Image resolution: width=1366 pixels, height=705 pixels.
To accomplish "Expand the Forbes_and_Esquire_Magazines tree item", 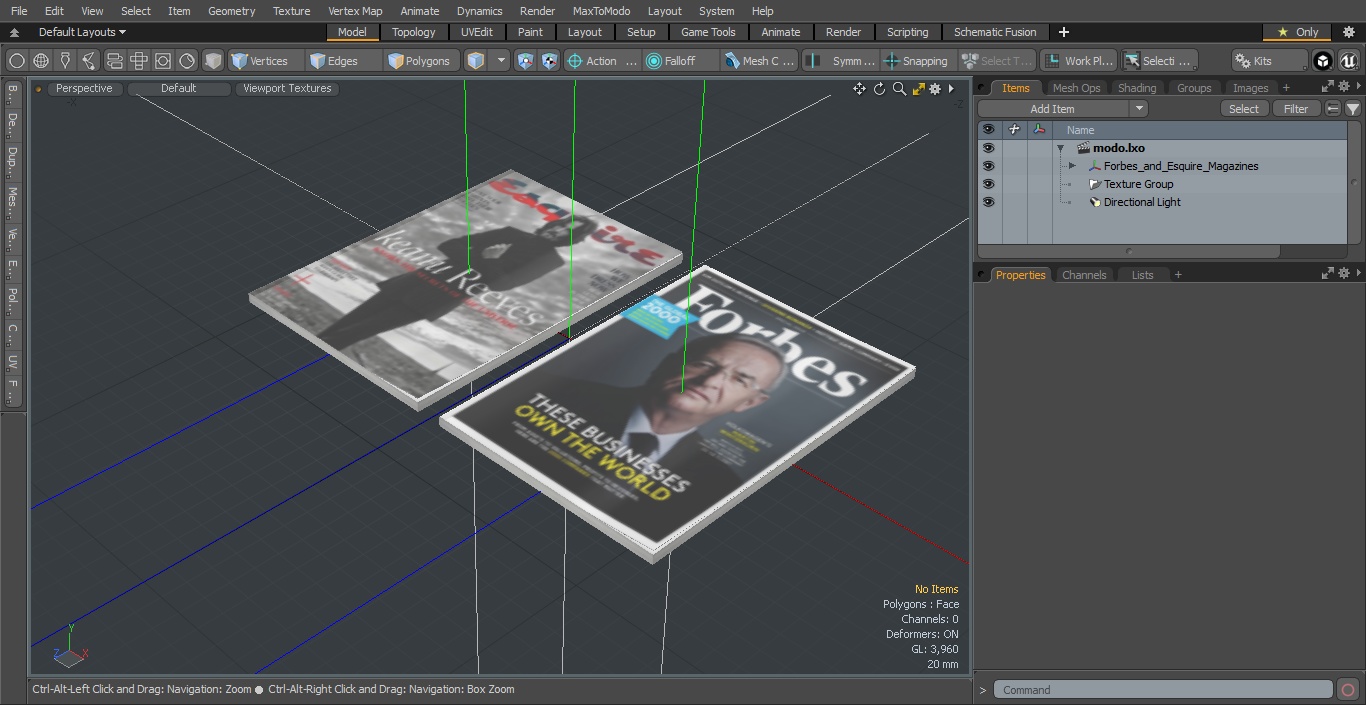I will tap(1072, 166).
